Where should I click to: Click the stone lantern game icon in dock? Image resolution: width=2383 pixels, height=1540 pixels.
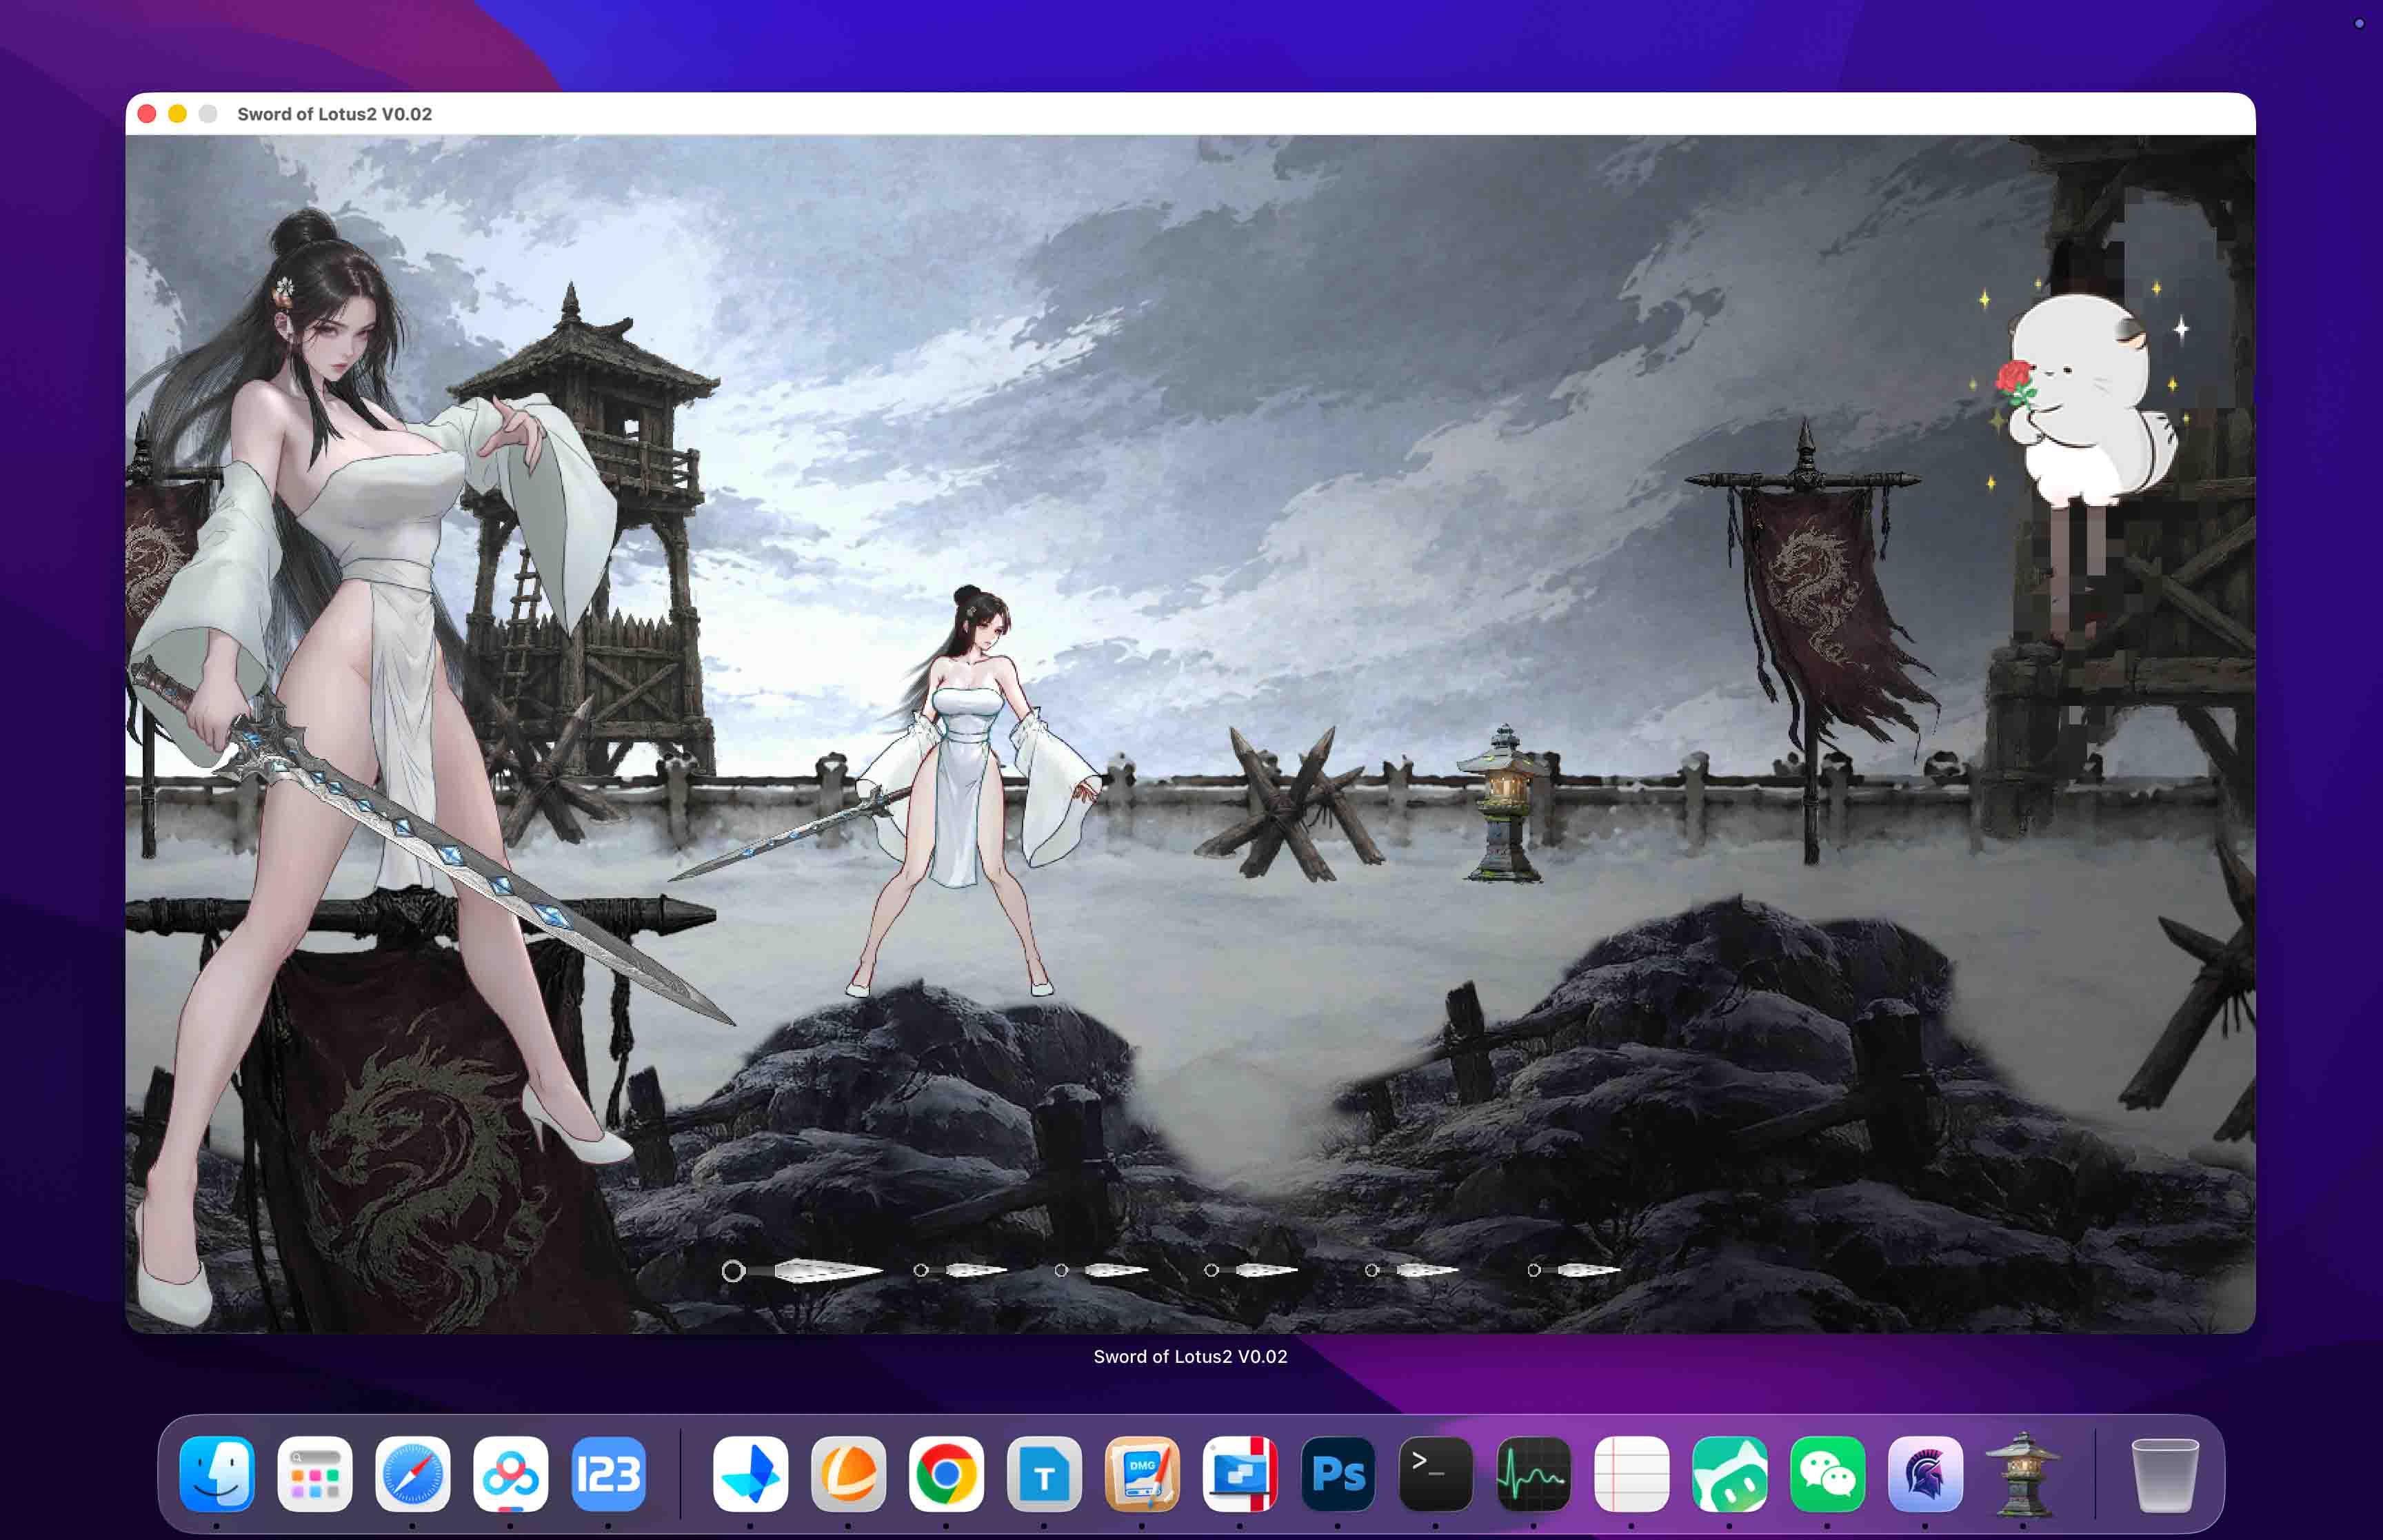pyautogui.click(x=2022, y=1474)
